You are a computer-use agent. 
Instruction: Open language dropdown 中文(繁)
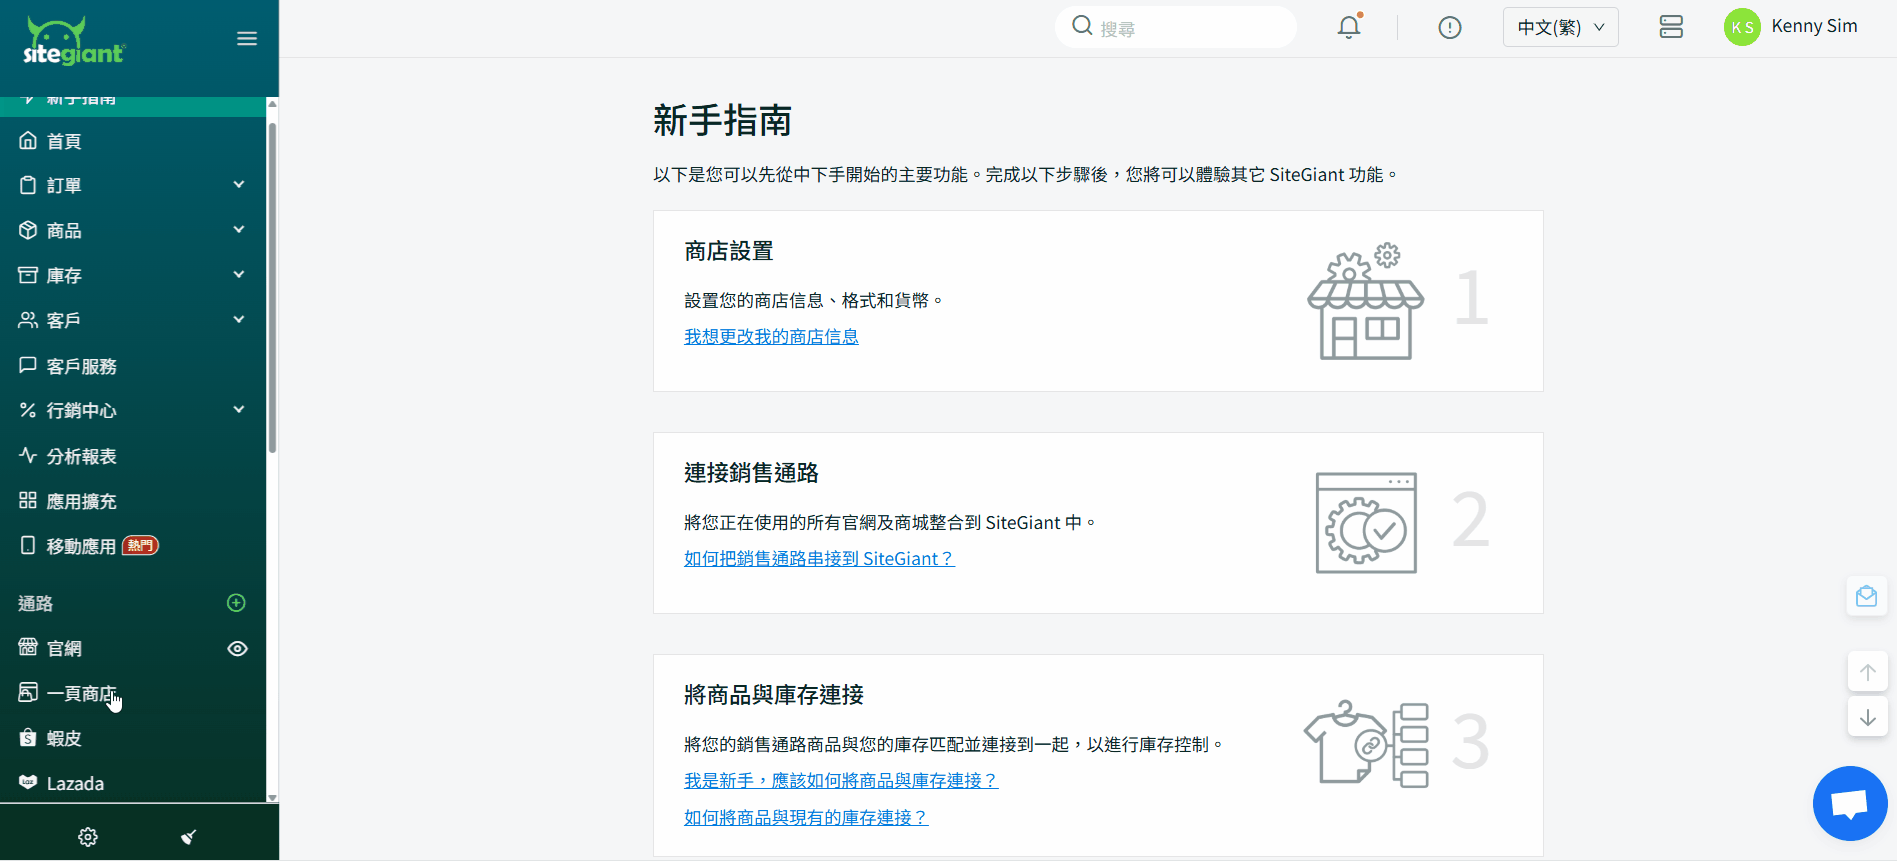tap(1560, 27)
